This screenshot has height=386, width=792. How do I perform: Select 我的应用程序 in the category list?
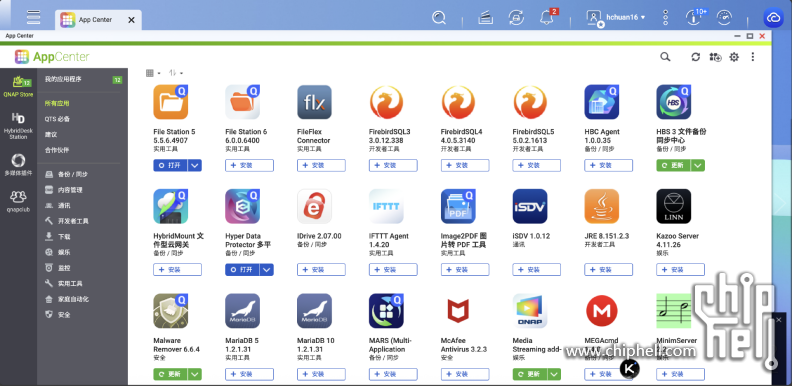point(82,79)
